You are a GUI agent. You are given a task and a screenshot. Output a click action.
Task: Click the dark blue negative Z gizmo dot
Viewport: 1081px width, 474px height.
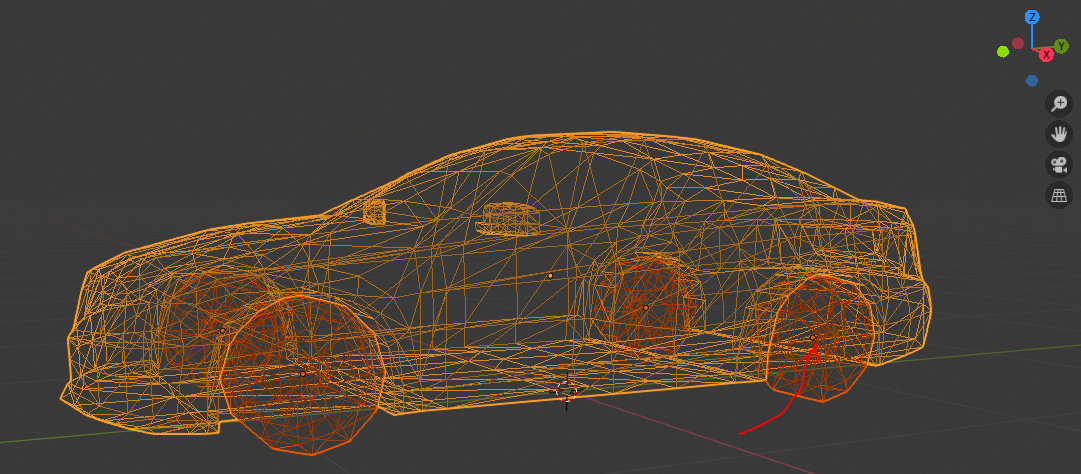click(1032, 81)
